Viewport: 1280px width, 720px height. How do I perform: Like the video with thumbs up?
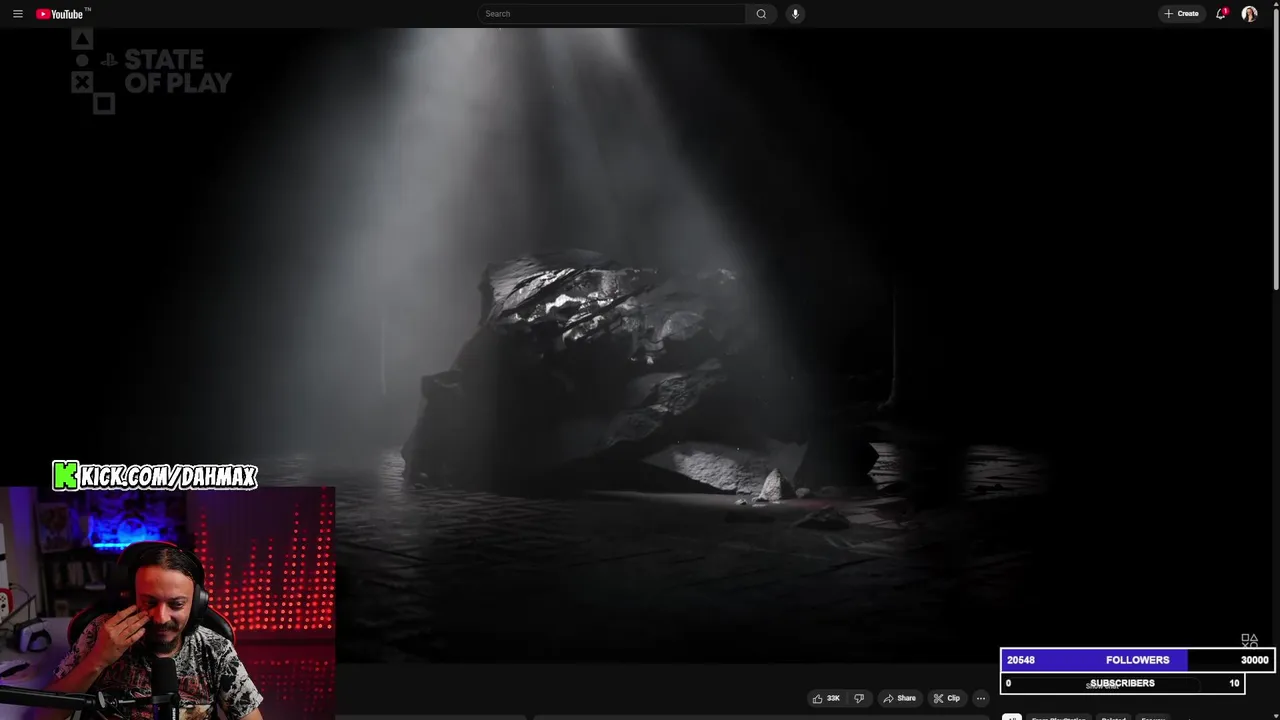pyautogui.click(x=826, y=698)
